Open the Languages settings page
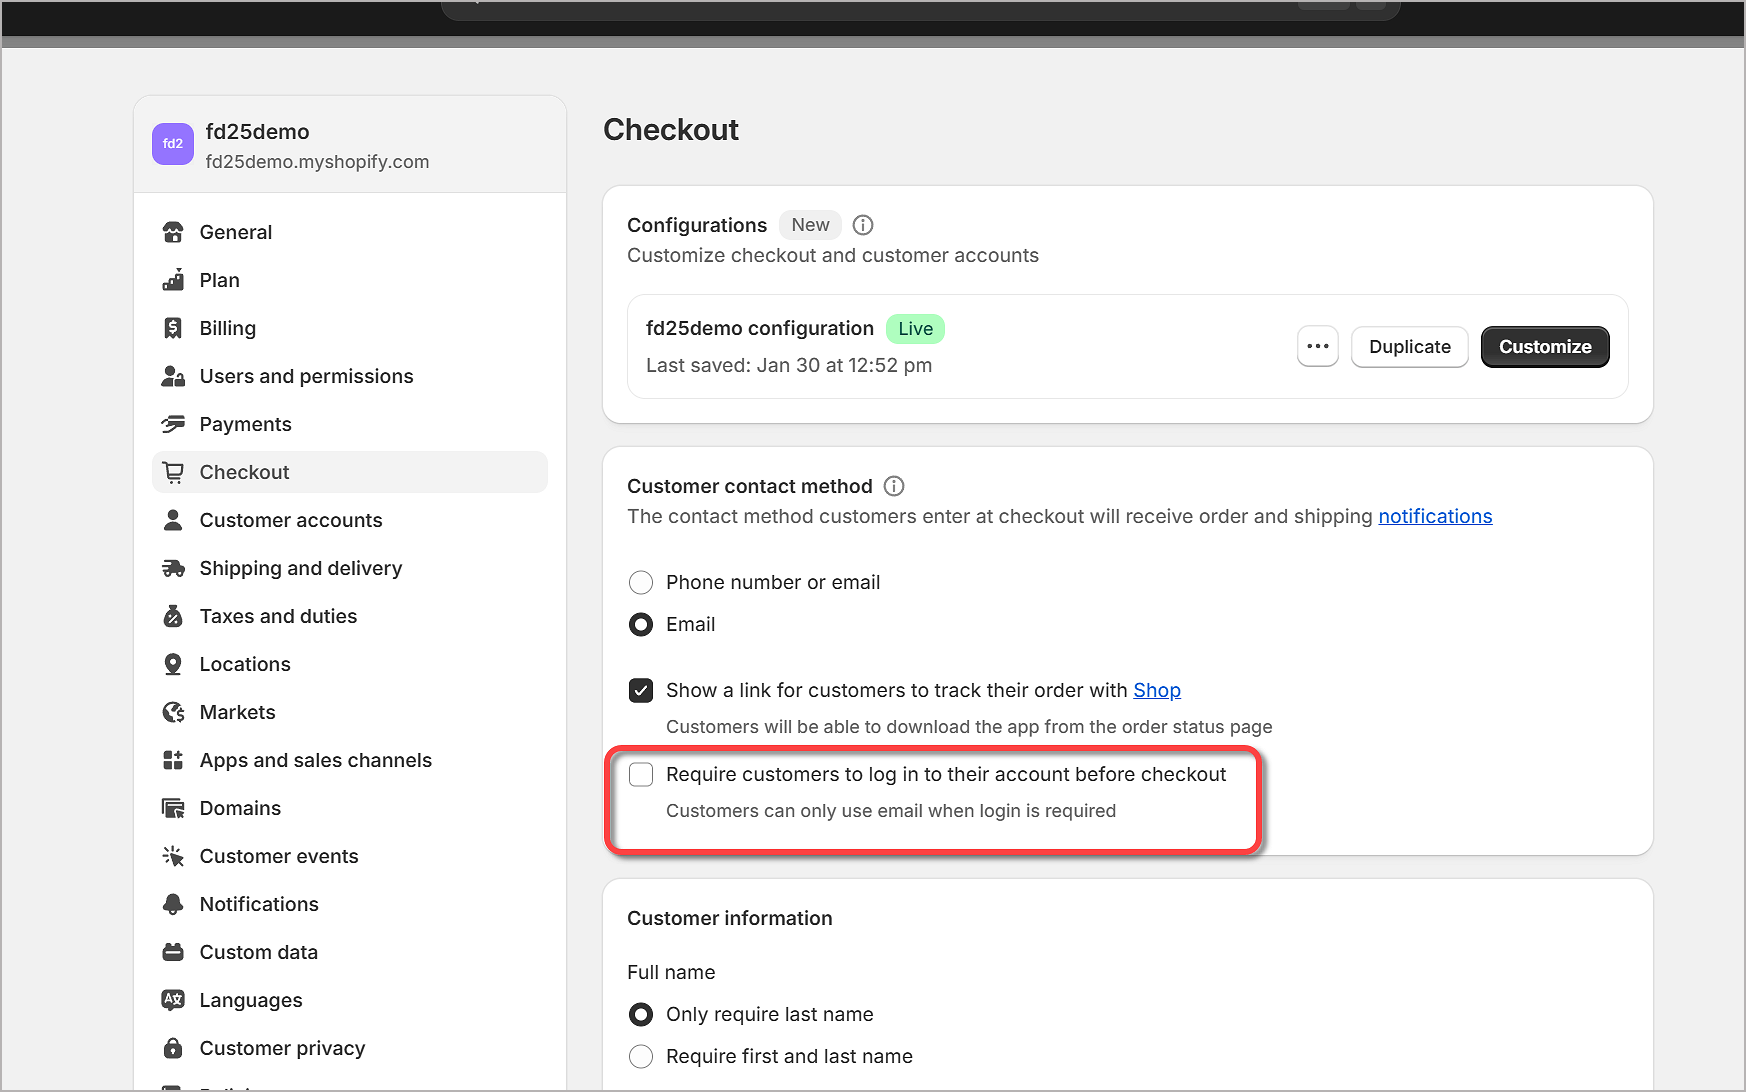Image resolution: width=1746 pixels, height=1092 pixels. [250, 1000]
